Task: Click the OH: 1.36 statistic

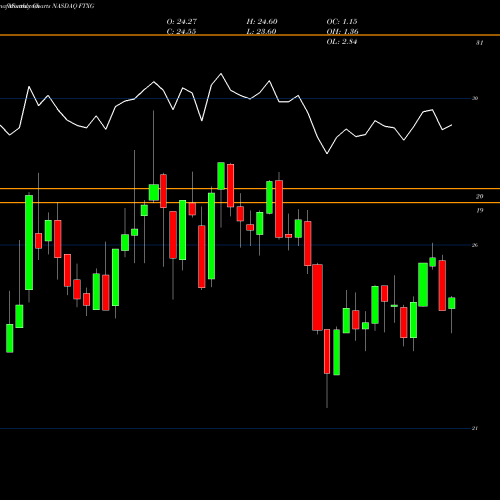Action: (342, 32)
